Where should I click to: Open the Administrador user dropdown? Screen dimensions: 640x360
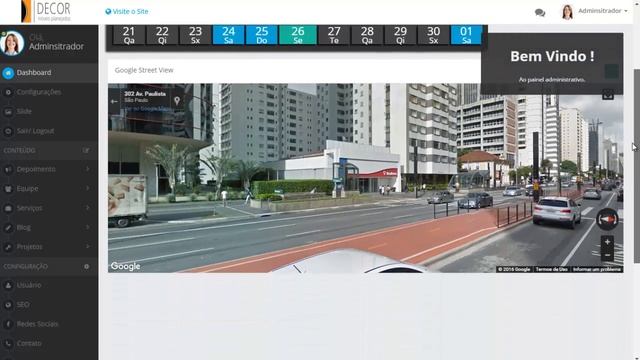(602, 11)
